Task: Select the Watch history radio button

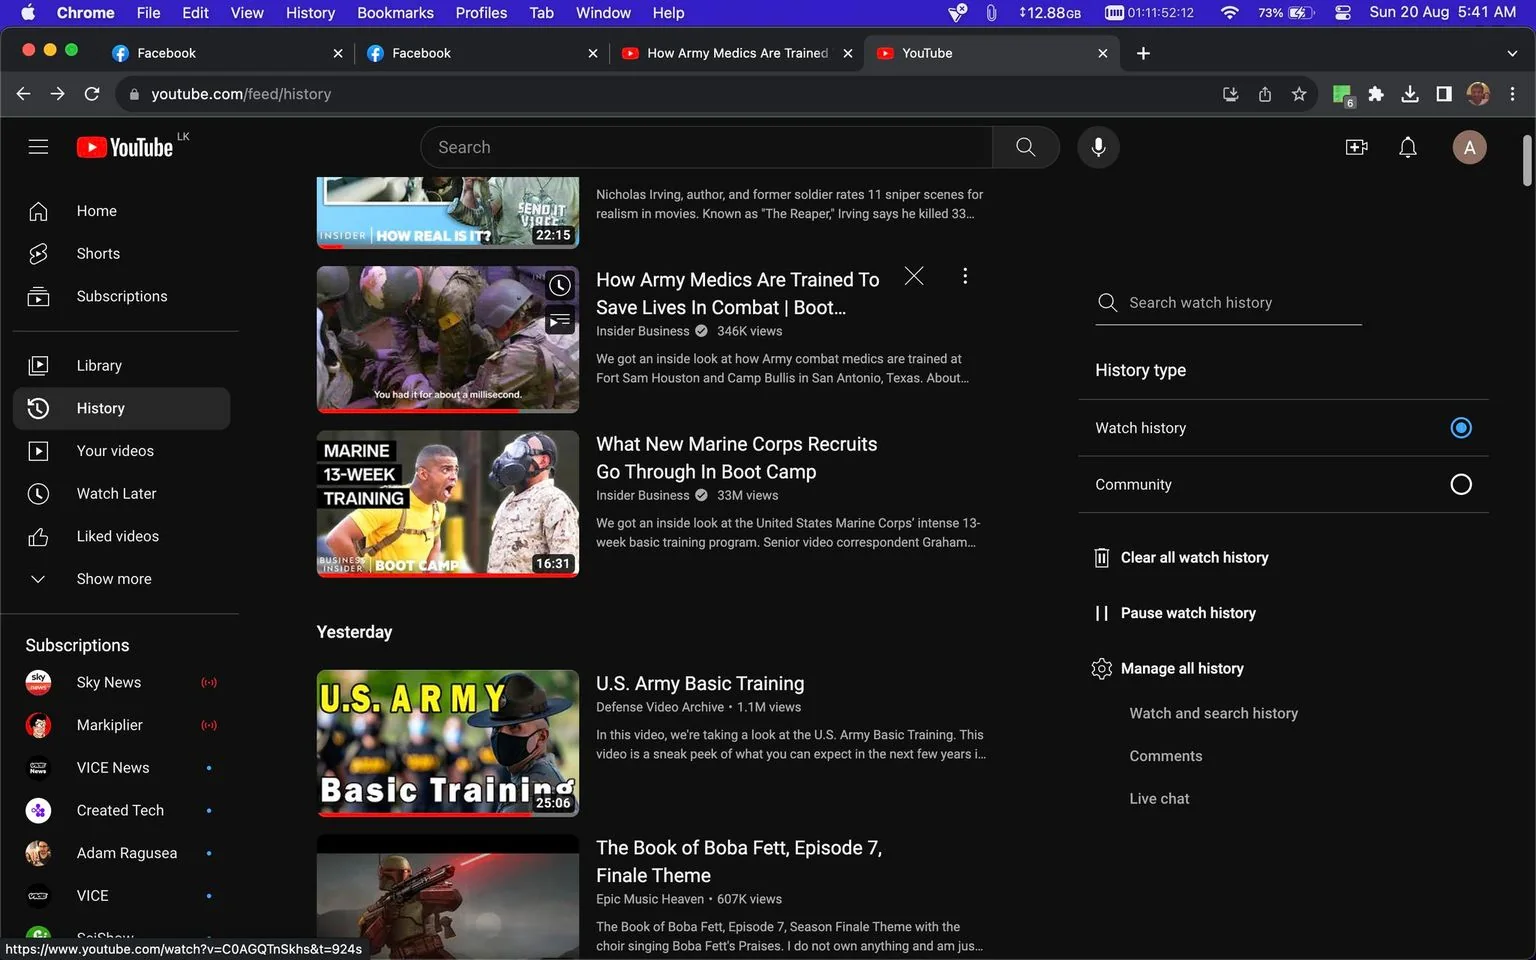Action: [x=1460, y=428]
